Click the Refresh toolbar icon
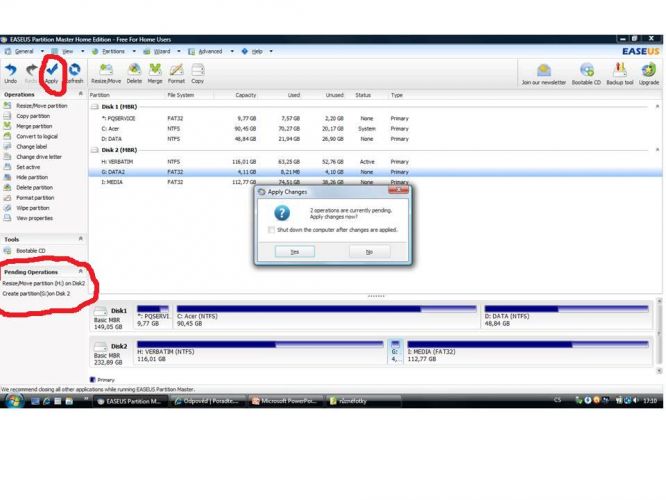Viewport: 666px width, 500px height. [x=75, y=73]
